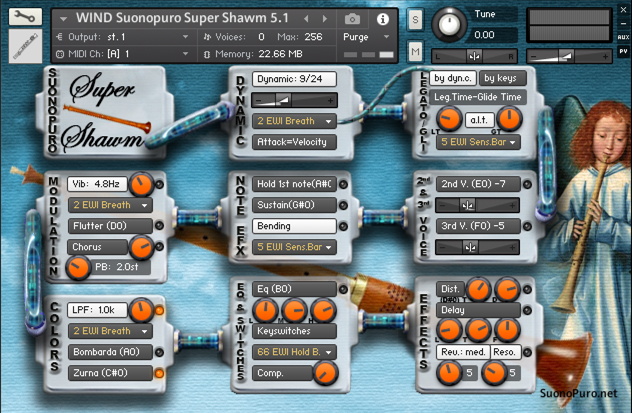The height and width of the screenshot is (413, 632).
Task: Open Modulation 2 EWI Breath dropdown
Action: click(110, 205)
